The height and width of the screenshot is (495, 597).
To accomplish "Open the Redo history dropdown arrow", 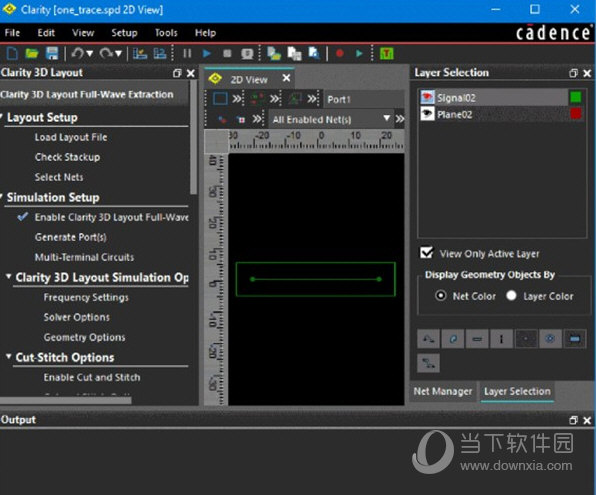I will (x=118, y=53).
